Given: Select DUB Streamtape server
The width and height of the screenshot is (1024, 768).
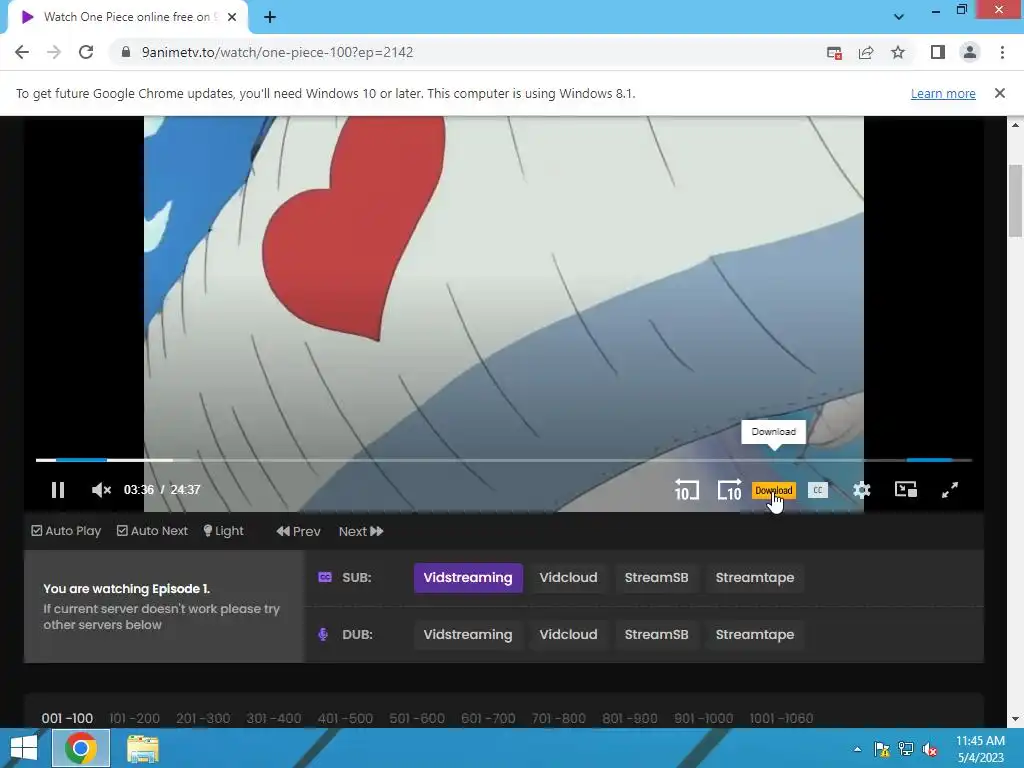Looking at the screenshot, I should tap(755, 635).
